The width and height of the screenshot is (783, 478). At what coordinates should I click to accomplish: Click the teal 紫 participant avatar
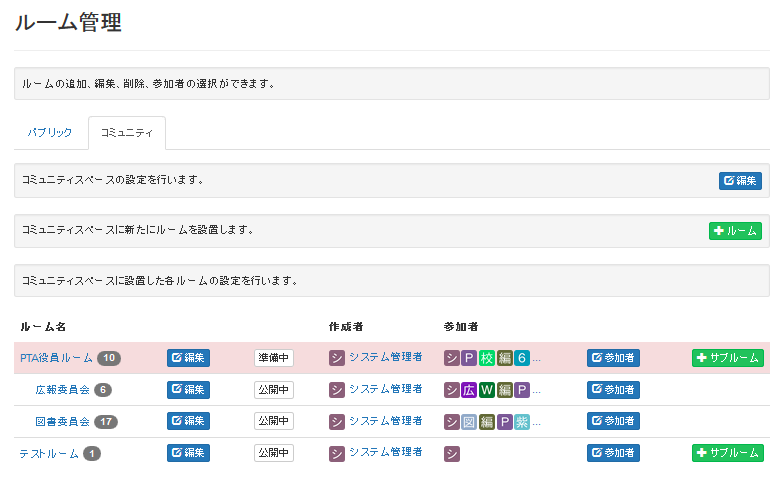click(x=522, y=422)
